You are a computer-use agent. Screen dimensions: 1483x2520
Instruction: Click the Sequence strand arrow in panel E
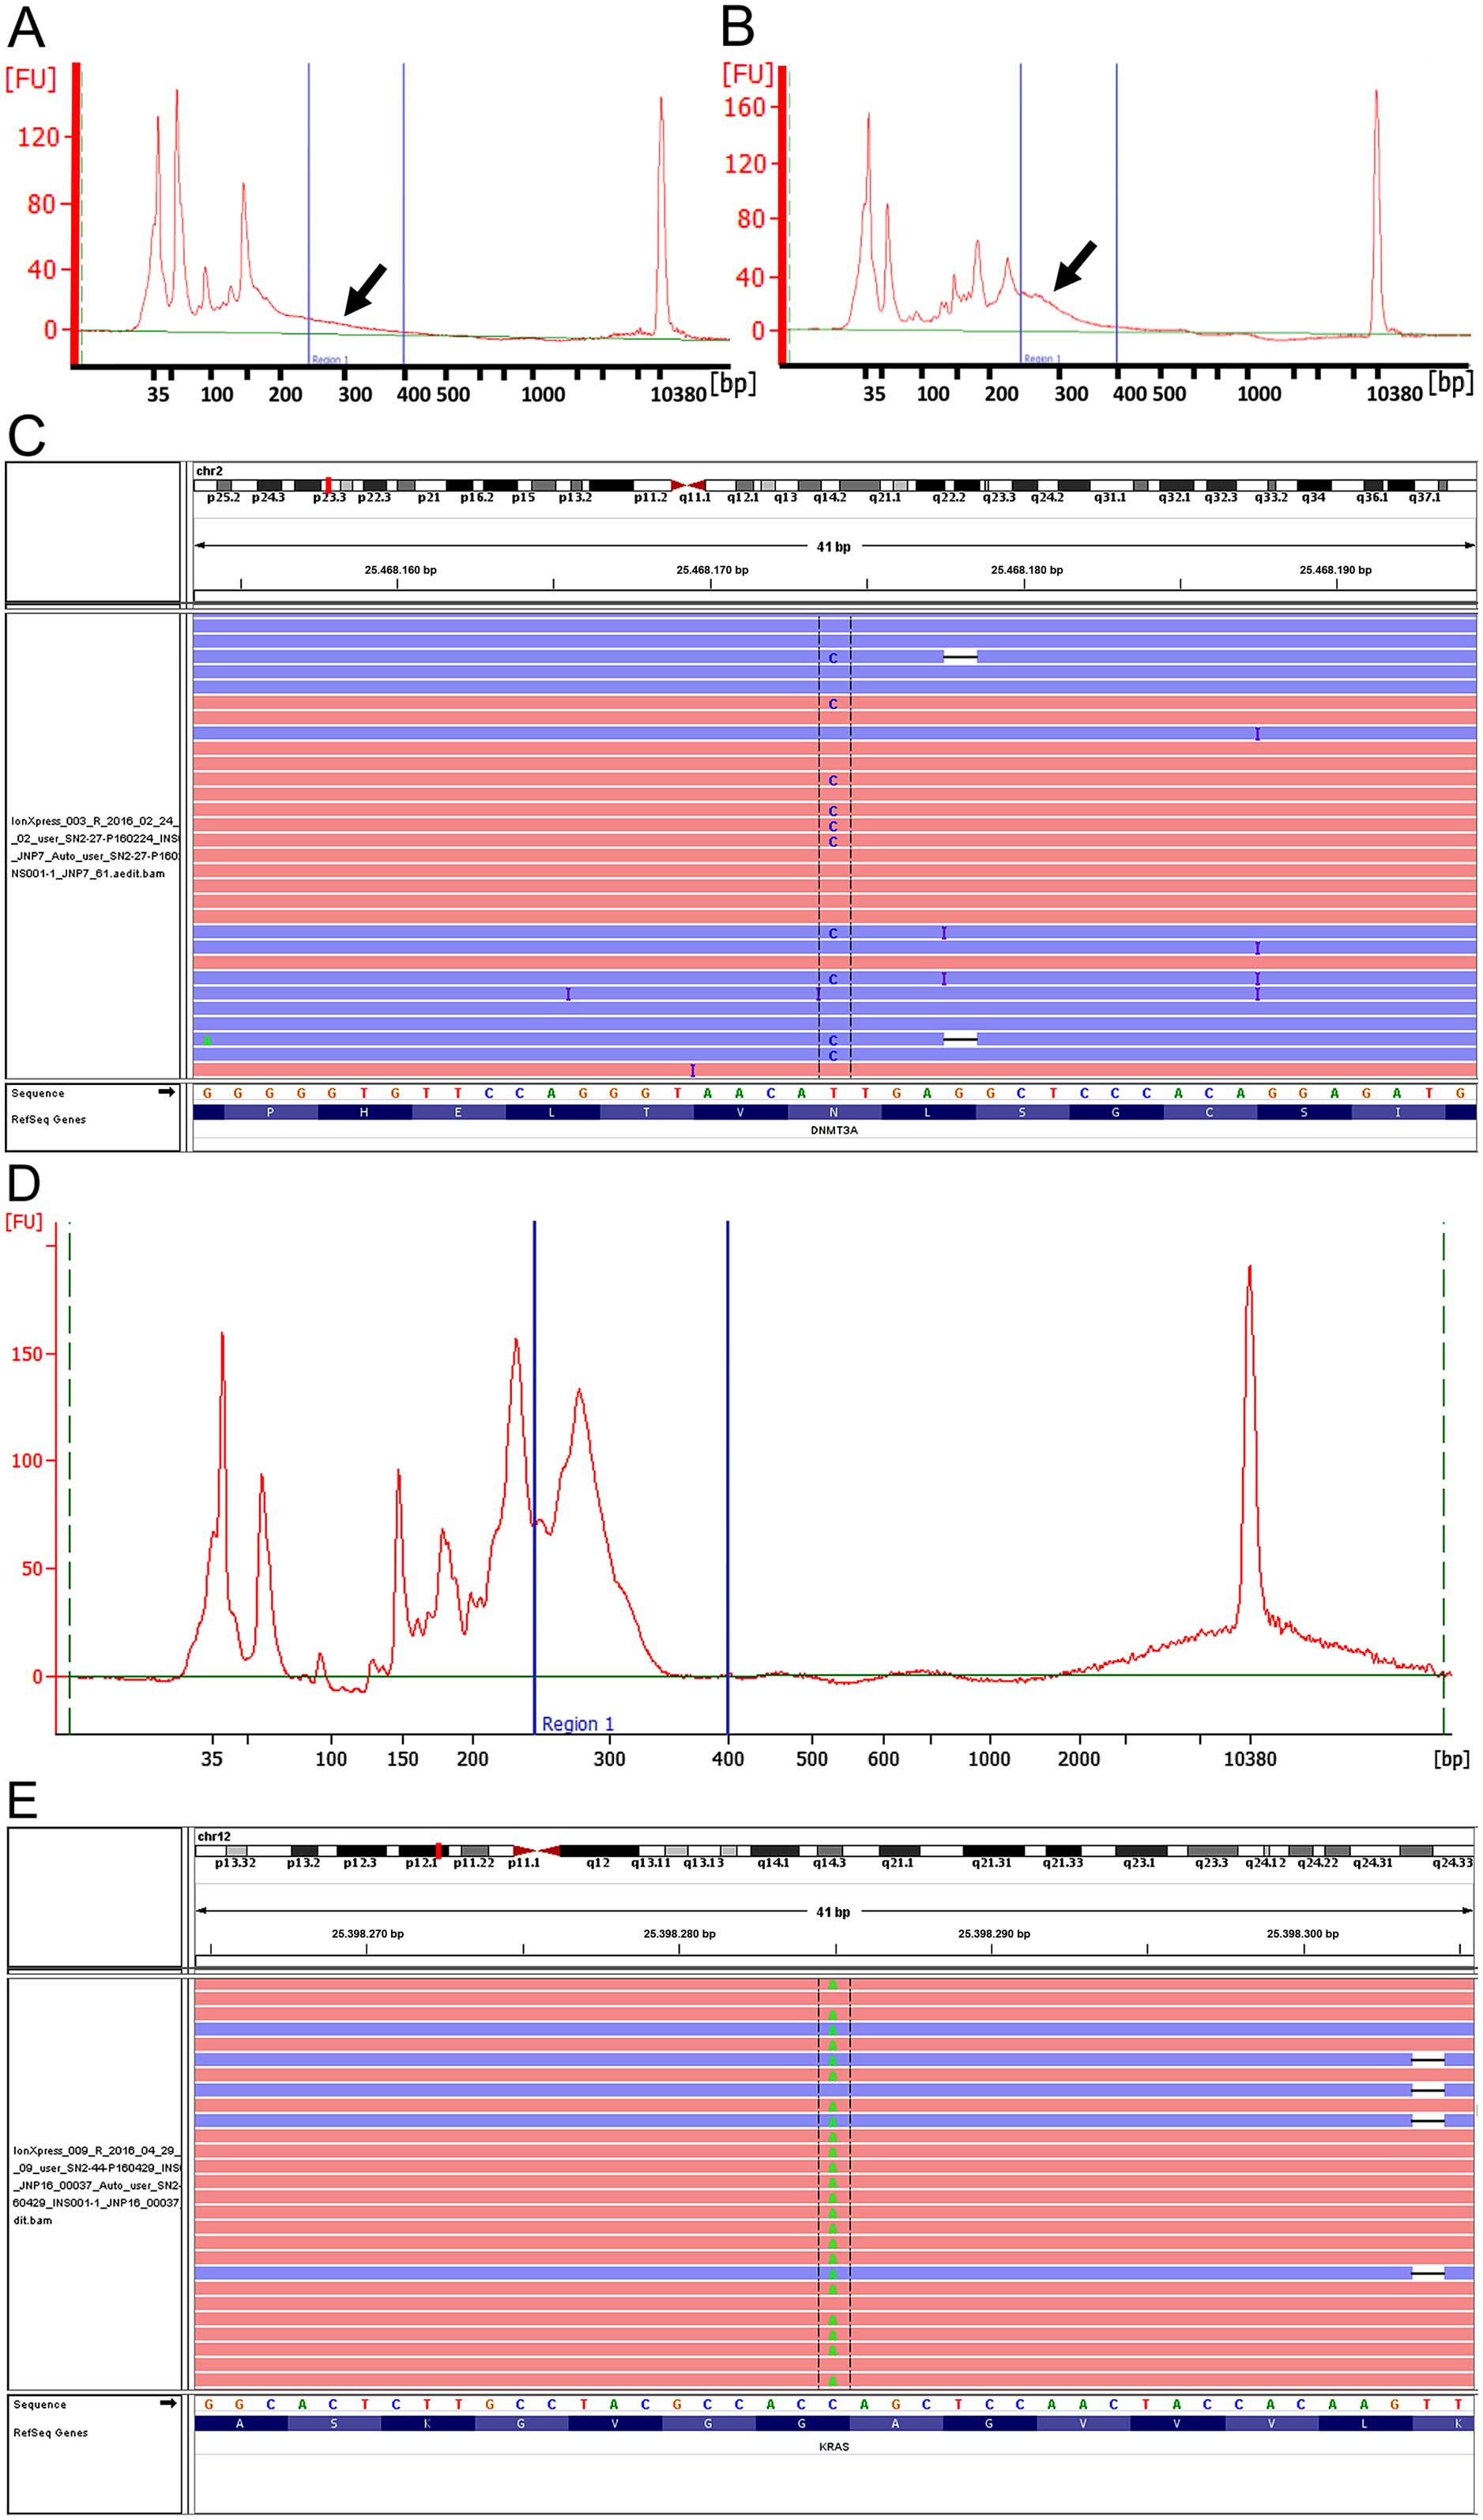(x=167, y=2403)
